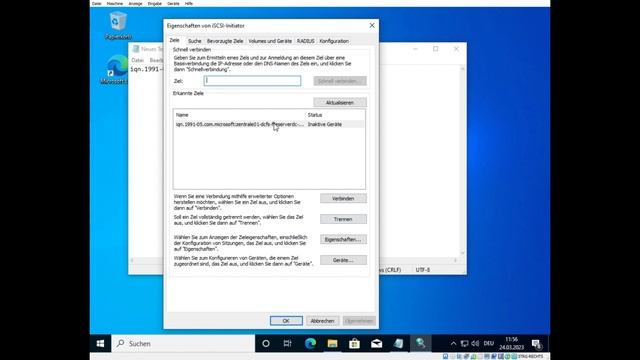Click the Verbinden button
Image resolution: width=640 pixels, height=360 pixels.
coord(343,198)
